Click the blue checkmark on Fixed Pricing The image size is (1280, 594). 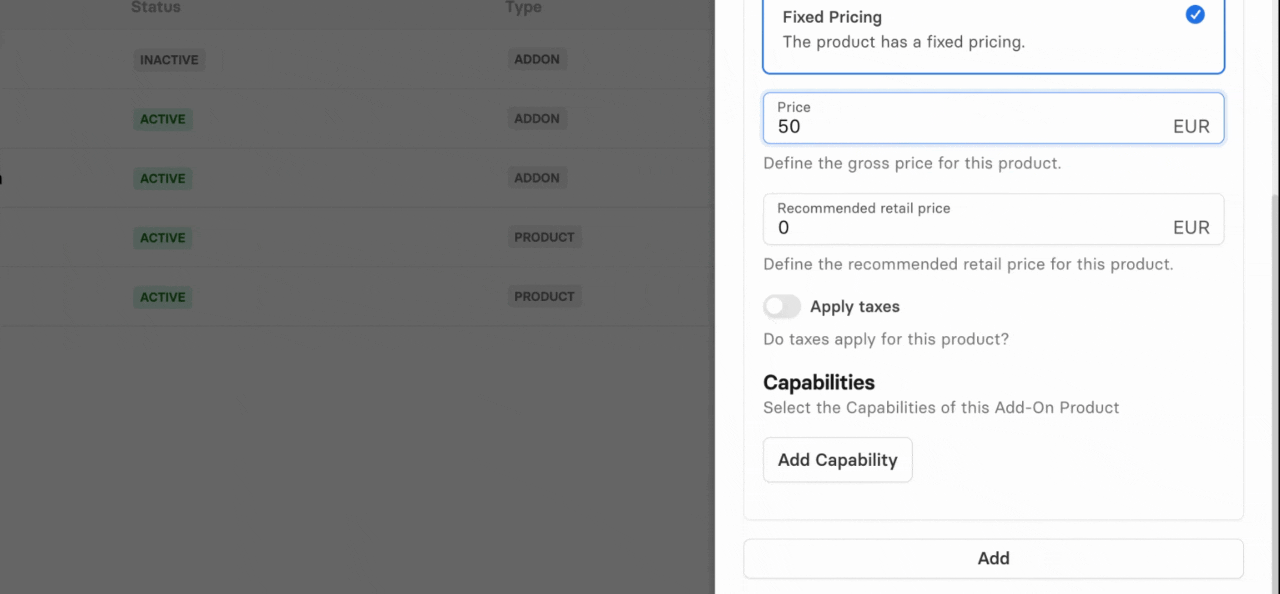click(x=1195, y=15)
